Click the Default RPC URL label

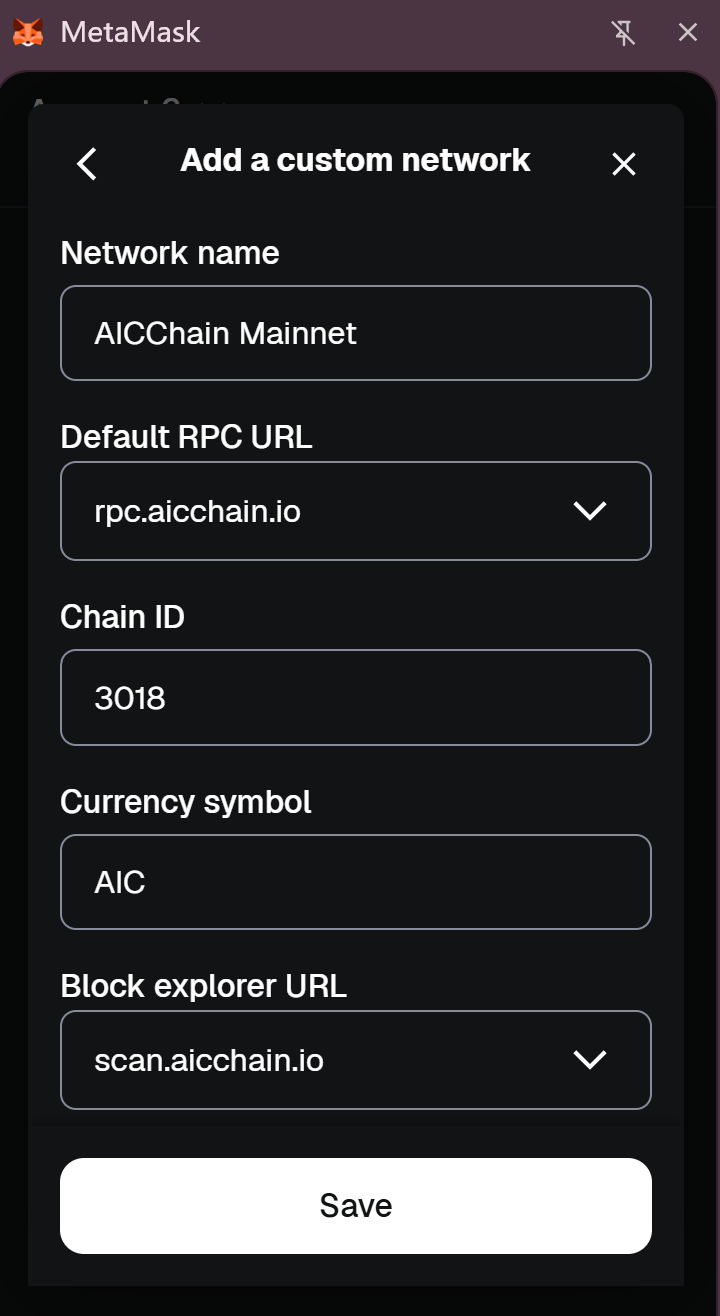(186, 437)
